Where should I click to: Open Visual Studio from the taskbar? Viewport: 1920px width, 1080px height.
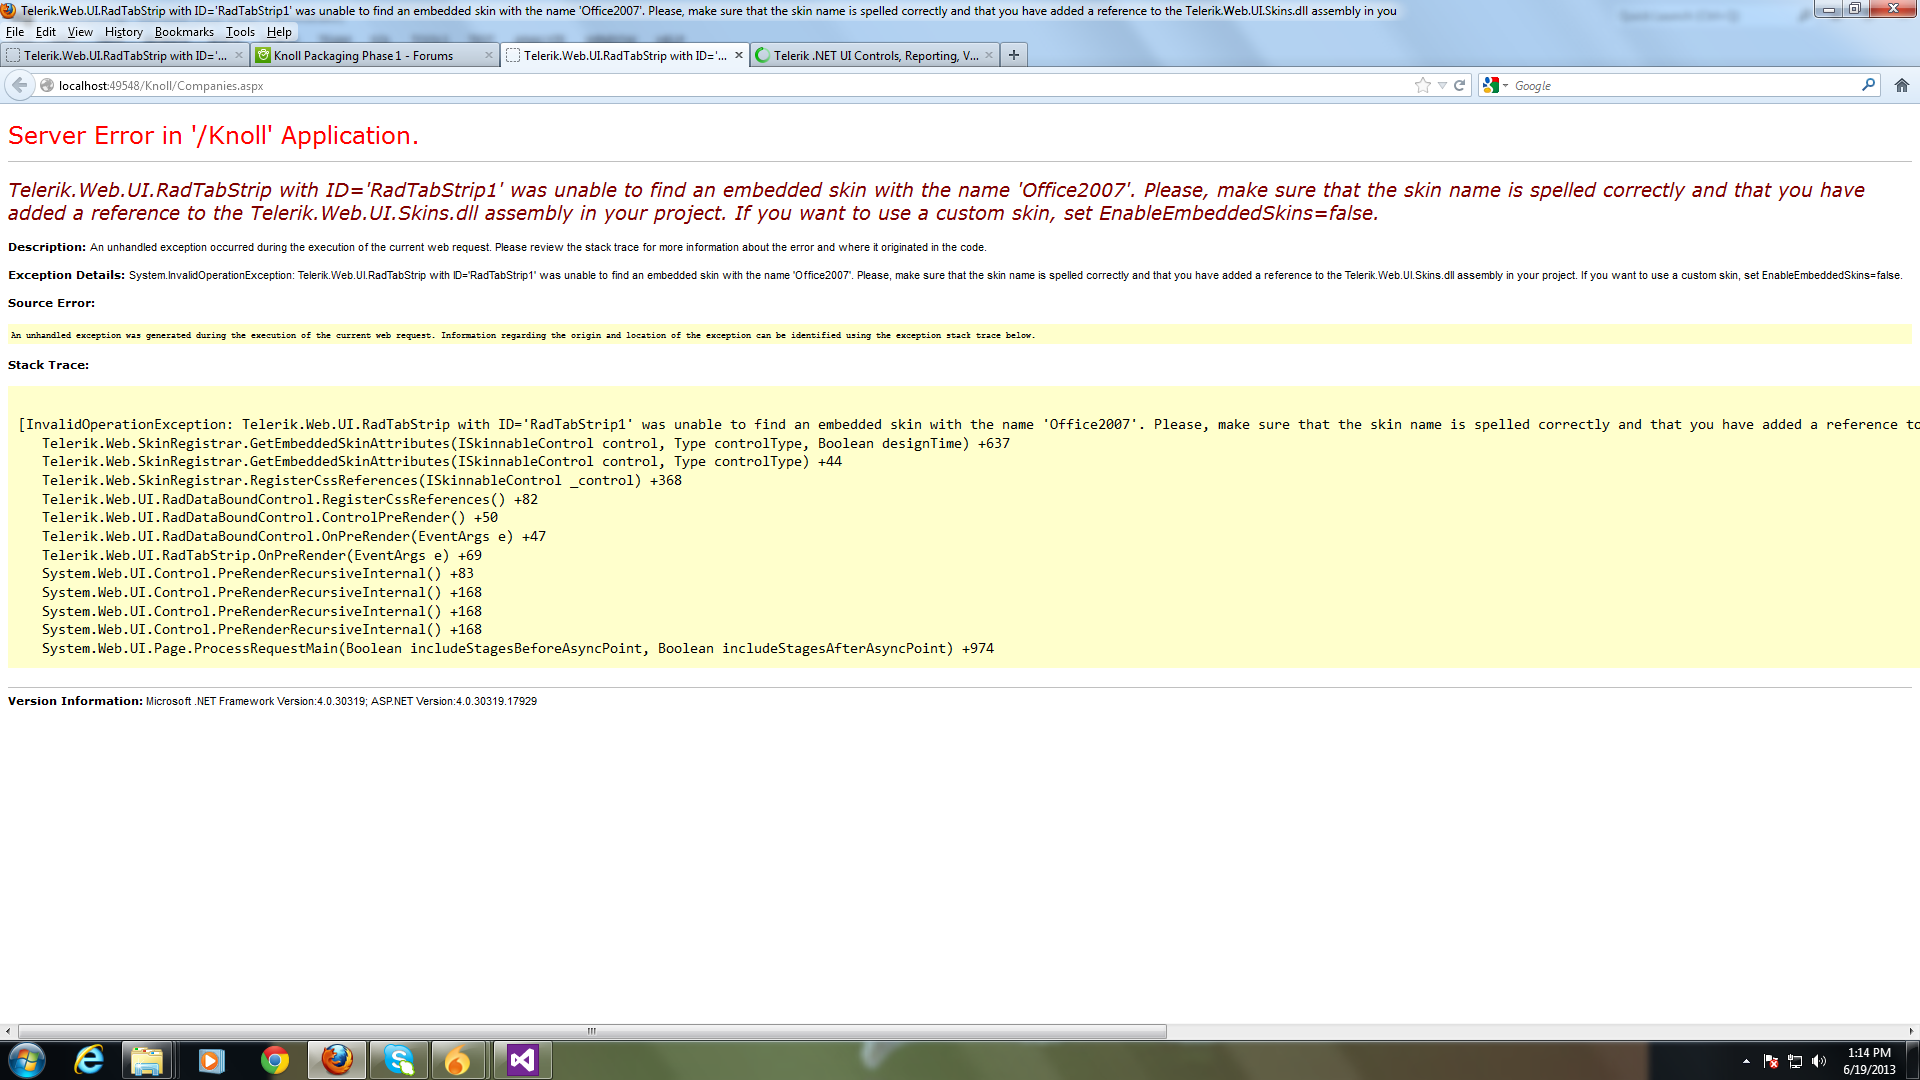(522, 1060)
